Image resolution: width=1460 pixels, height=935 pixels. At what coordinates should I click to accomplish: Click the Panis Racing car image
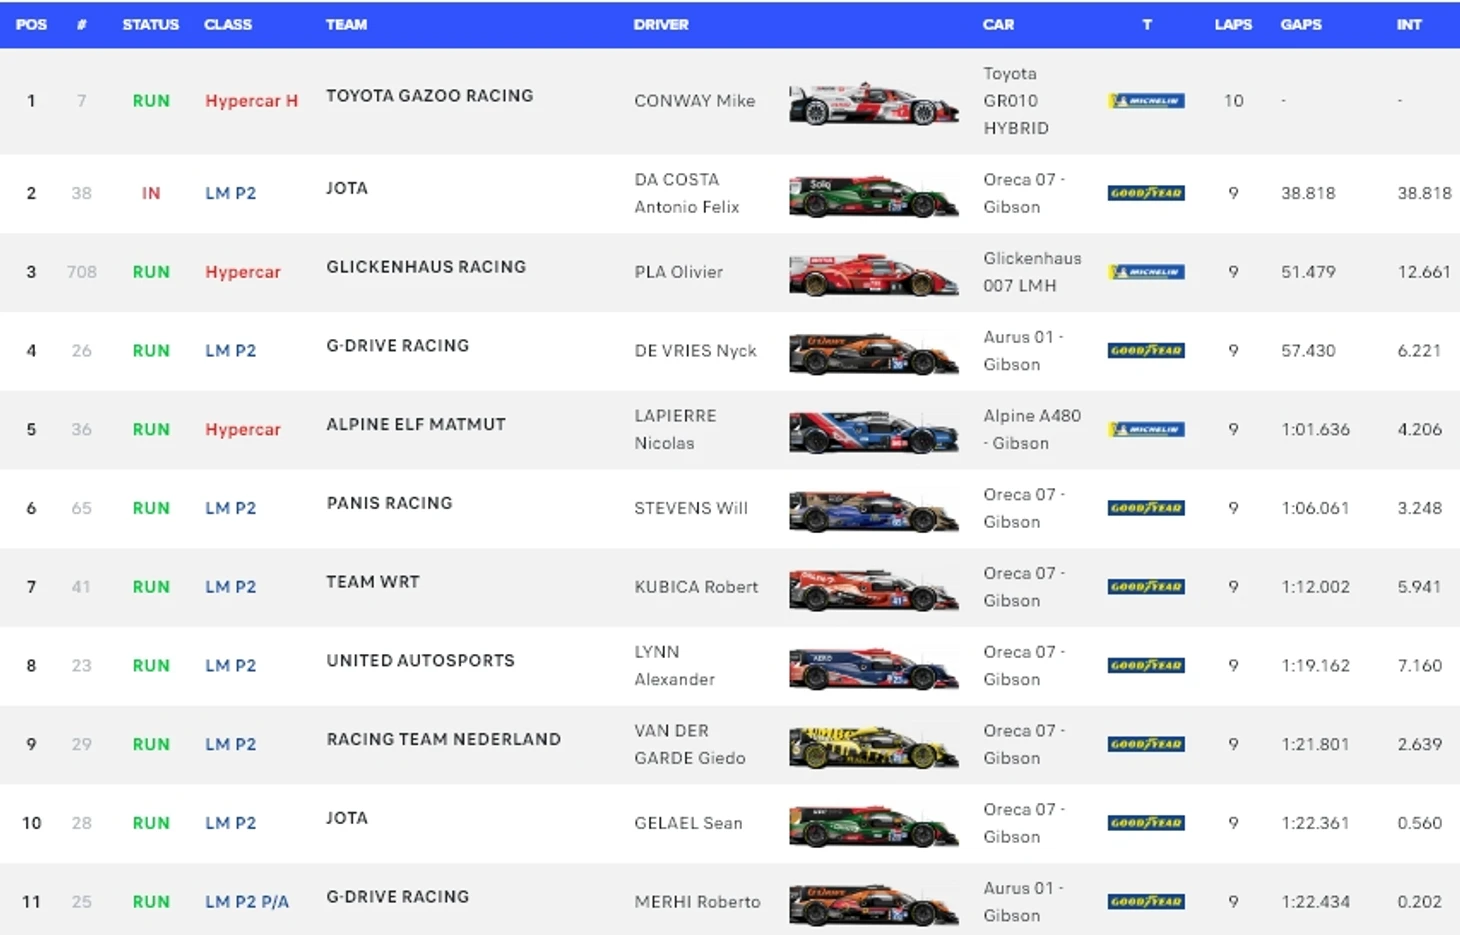873,511
